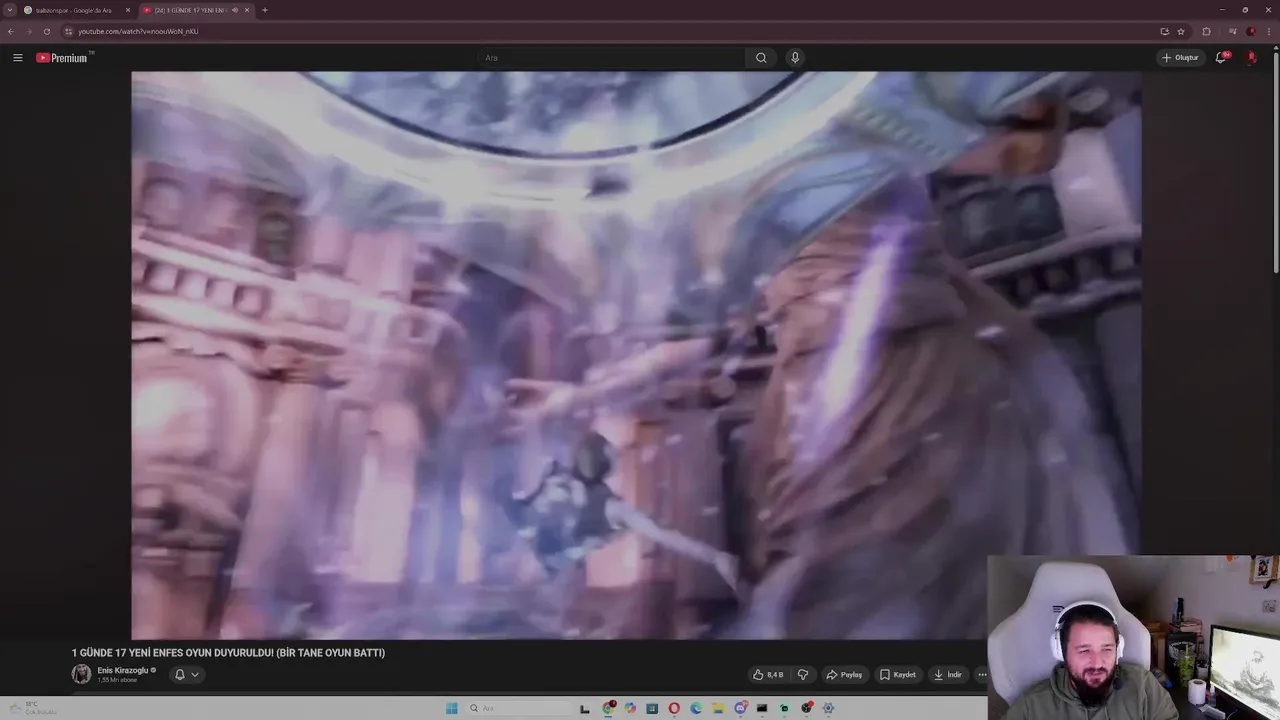This screenshot has width=1280, height=720.
Task: Open weather widget on the taskbar
Action: click(35, 708)
